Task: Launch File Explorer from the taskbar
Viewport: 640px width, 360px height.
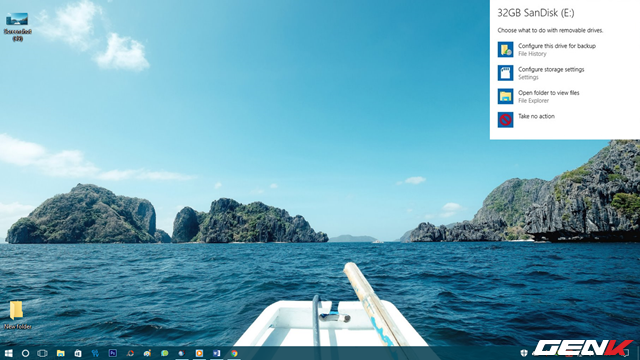Action: tap(60, 353)
